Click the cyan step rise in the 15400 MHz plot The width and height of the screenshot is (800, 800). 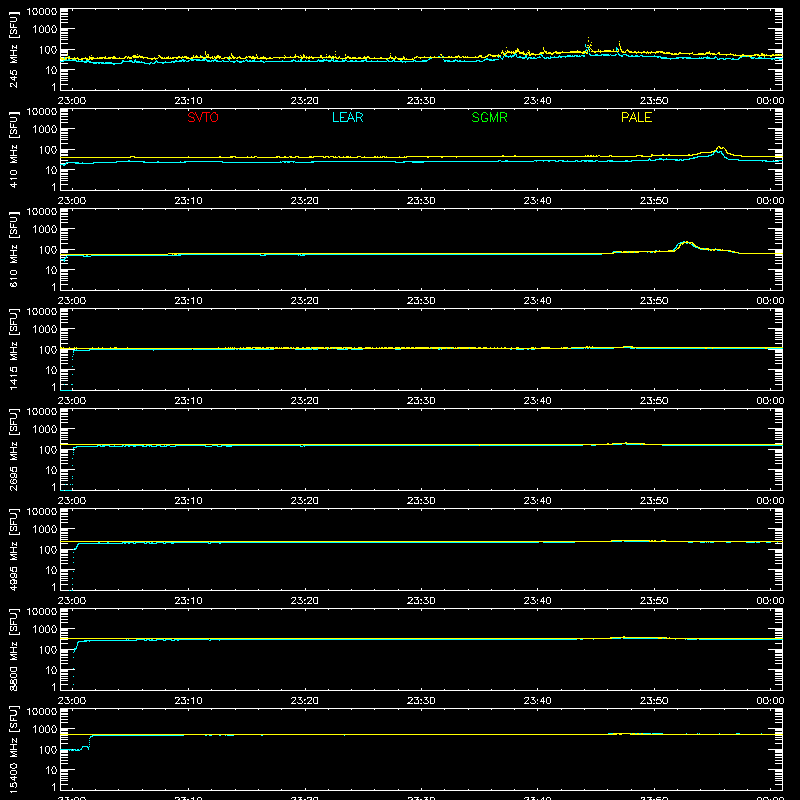pos(90,742)
